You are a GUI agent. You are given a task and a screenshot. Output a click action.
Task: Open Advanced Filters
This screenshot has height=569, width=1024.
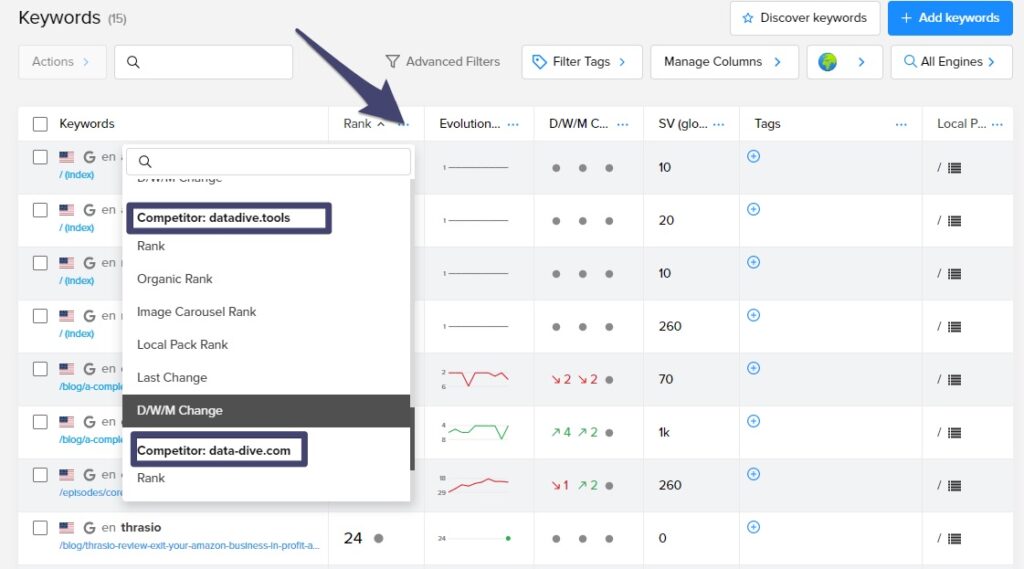pyautogui.click(x=442, y=61)
